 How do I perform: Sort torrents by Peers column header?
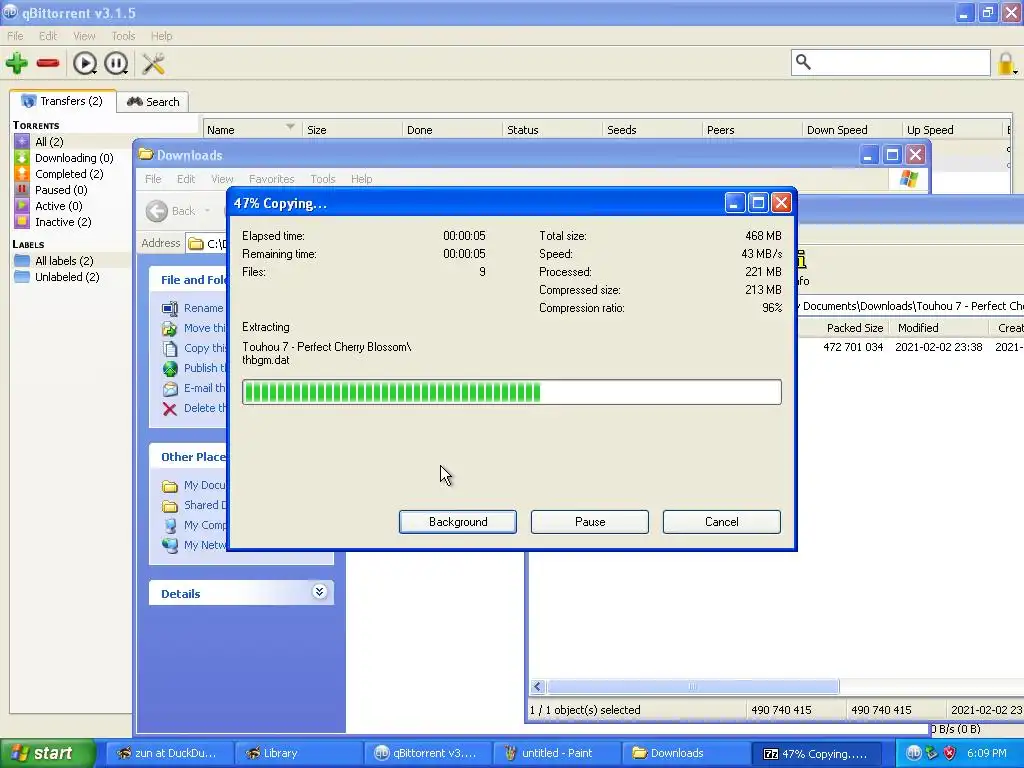point(752,129)
